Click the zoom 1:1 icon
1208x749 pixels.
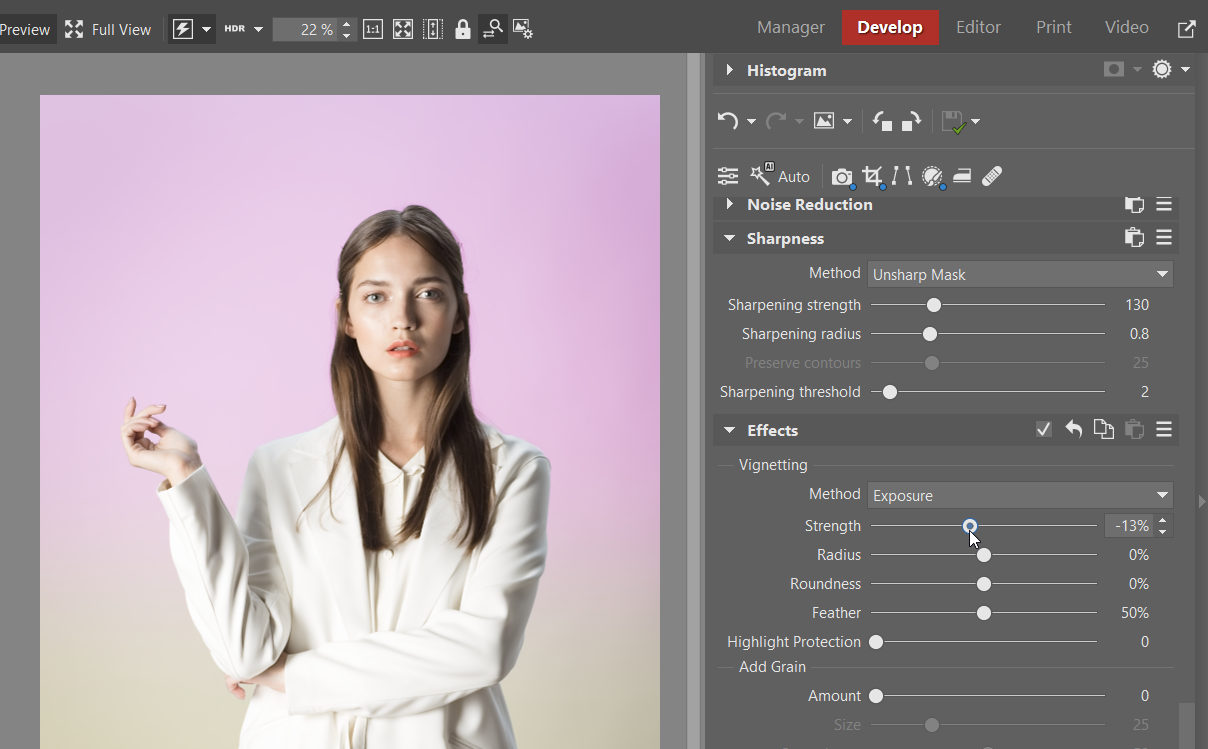372,29
